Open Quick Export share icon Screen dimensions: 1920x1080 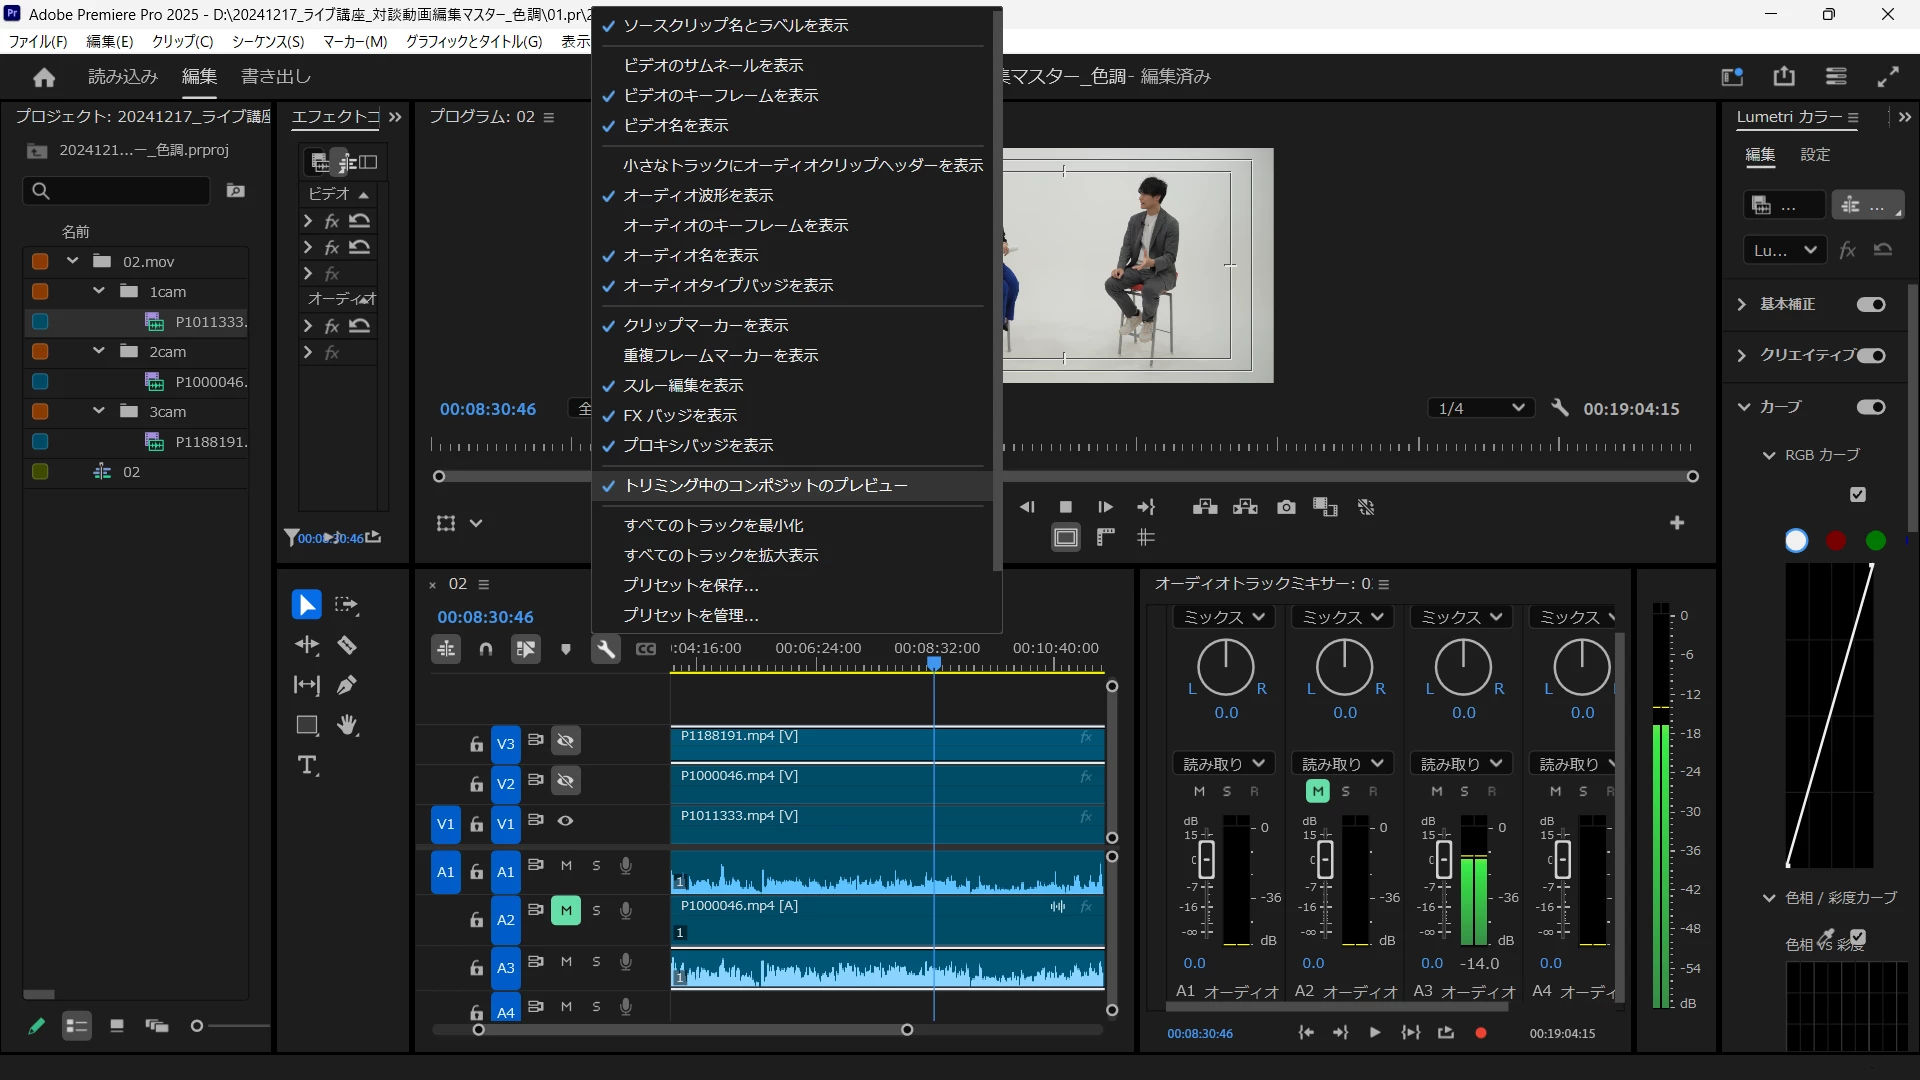pyautogui.click(x=1784, y=77)
